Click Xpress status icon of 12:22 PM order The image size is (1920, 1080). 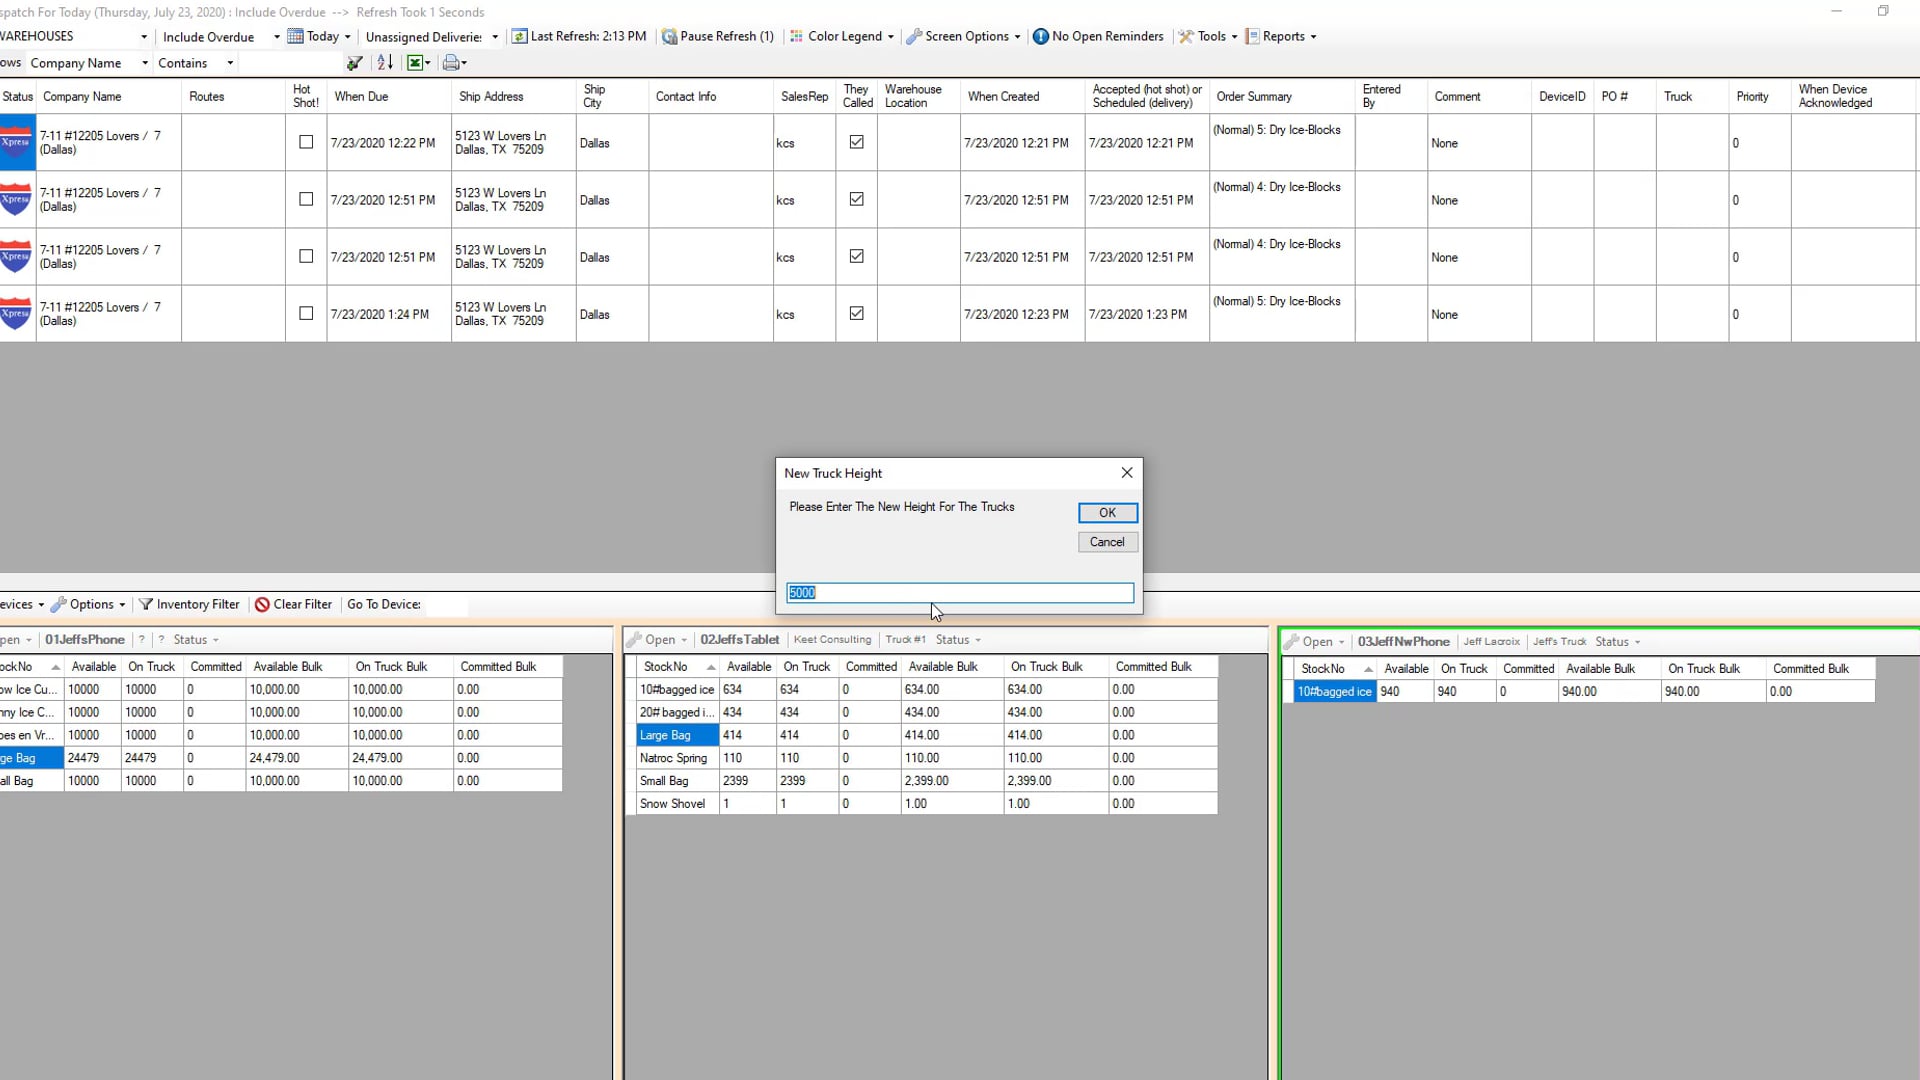point(16,142)
